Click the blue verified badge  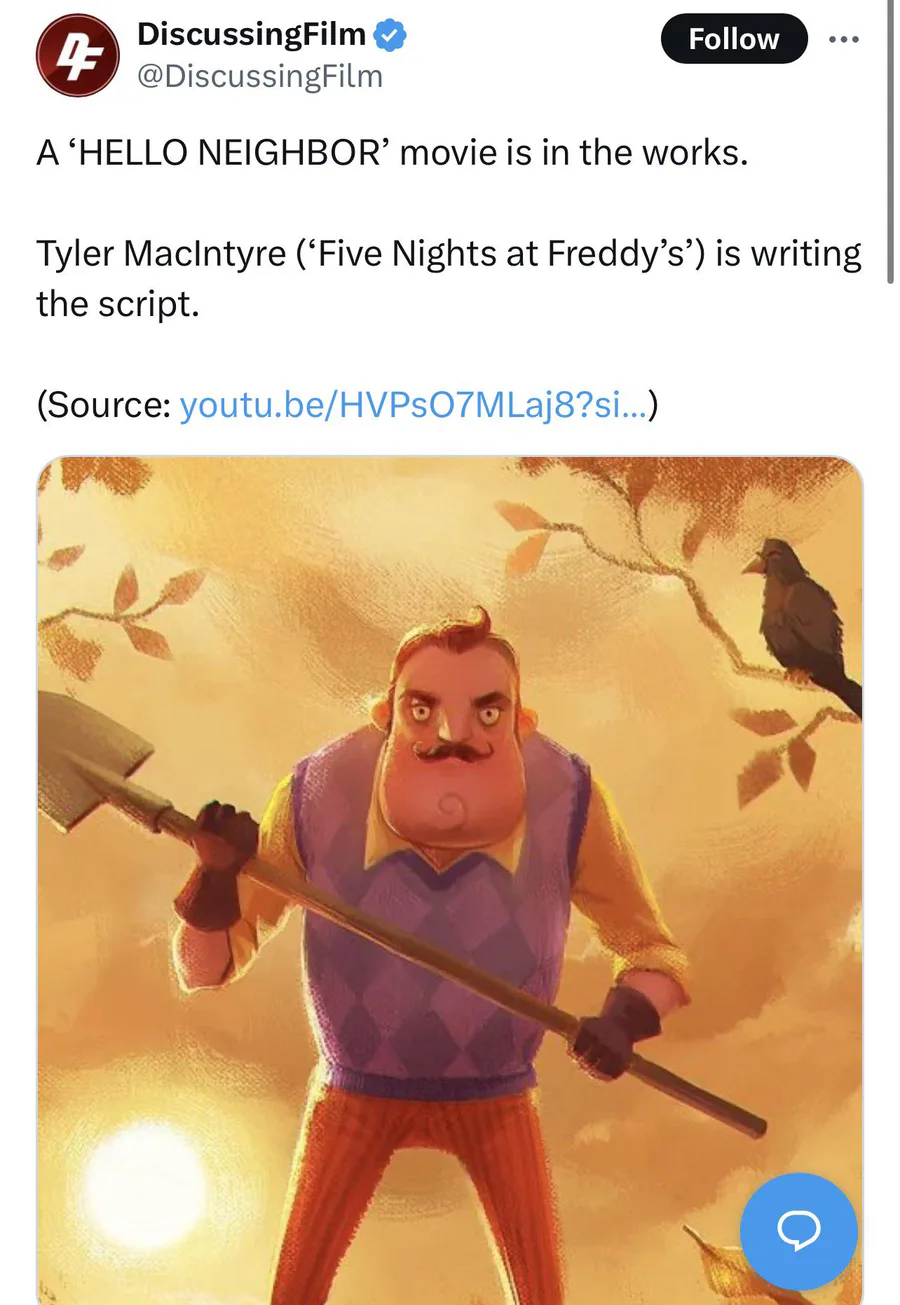[390, 36]
